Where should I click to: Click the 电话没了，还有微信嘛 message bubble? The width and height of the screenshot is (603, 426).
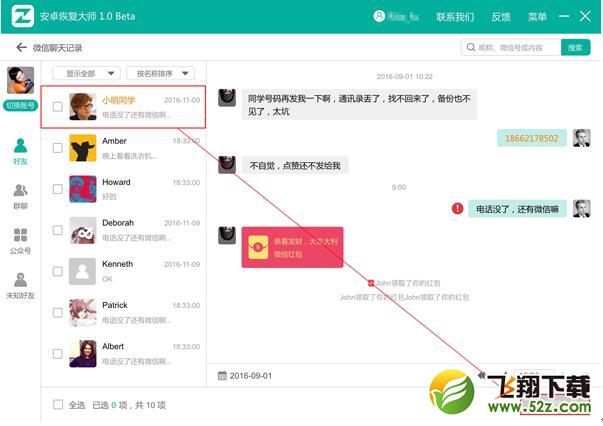point(517,208)
